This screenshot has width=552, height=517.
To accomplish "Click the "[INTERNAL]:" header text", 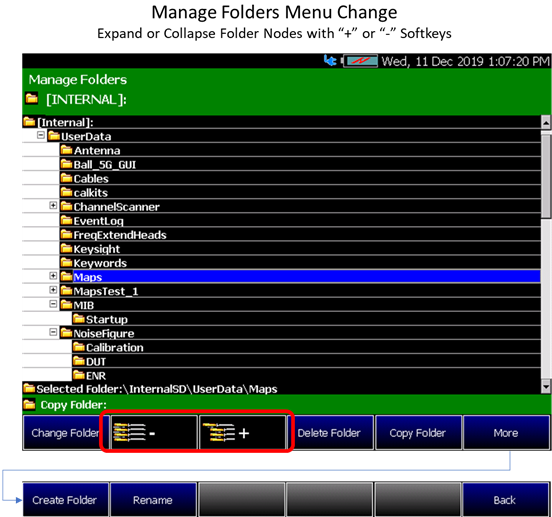I will click(86, 100).
